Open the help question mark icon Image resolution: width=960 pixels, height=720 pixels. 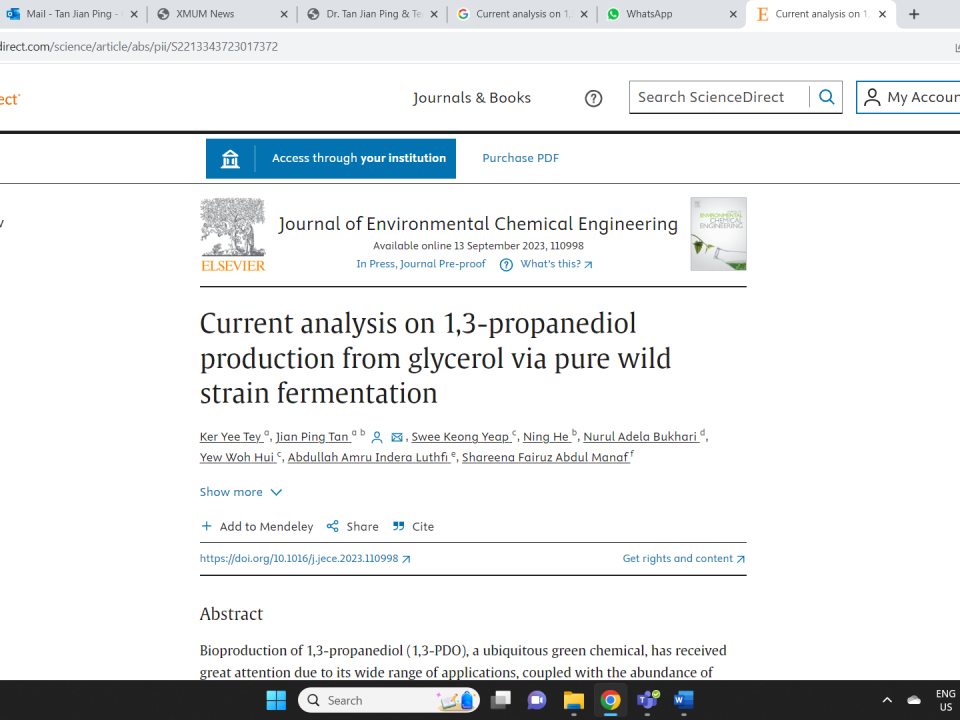click(x=593, y=98)
